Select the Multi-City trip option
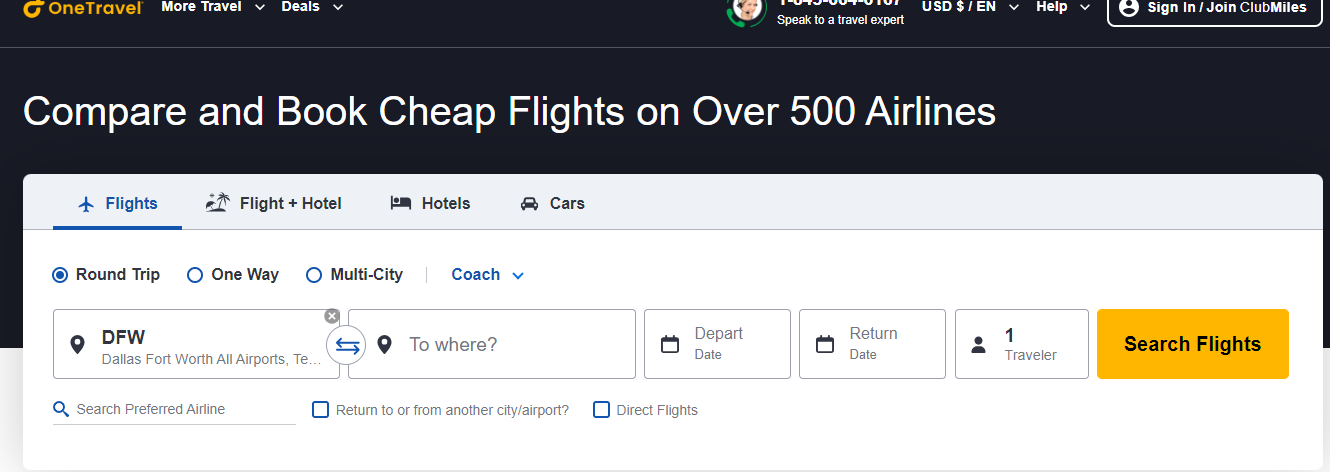1330x472 pixels. pos(314,275)
